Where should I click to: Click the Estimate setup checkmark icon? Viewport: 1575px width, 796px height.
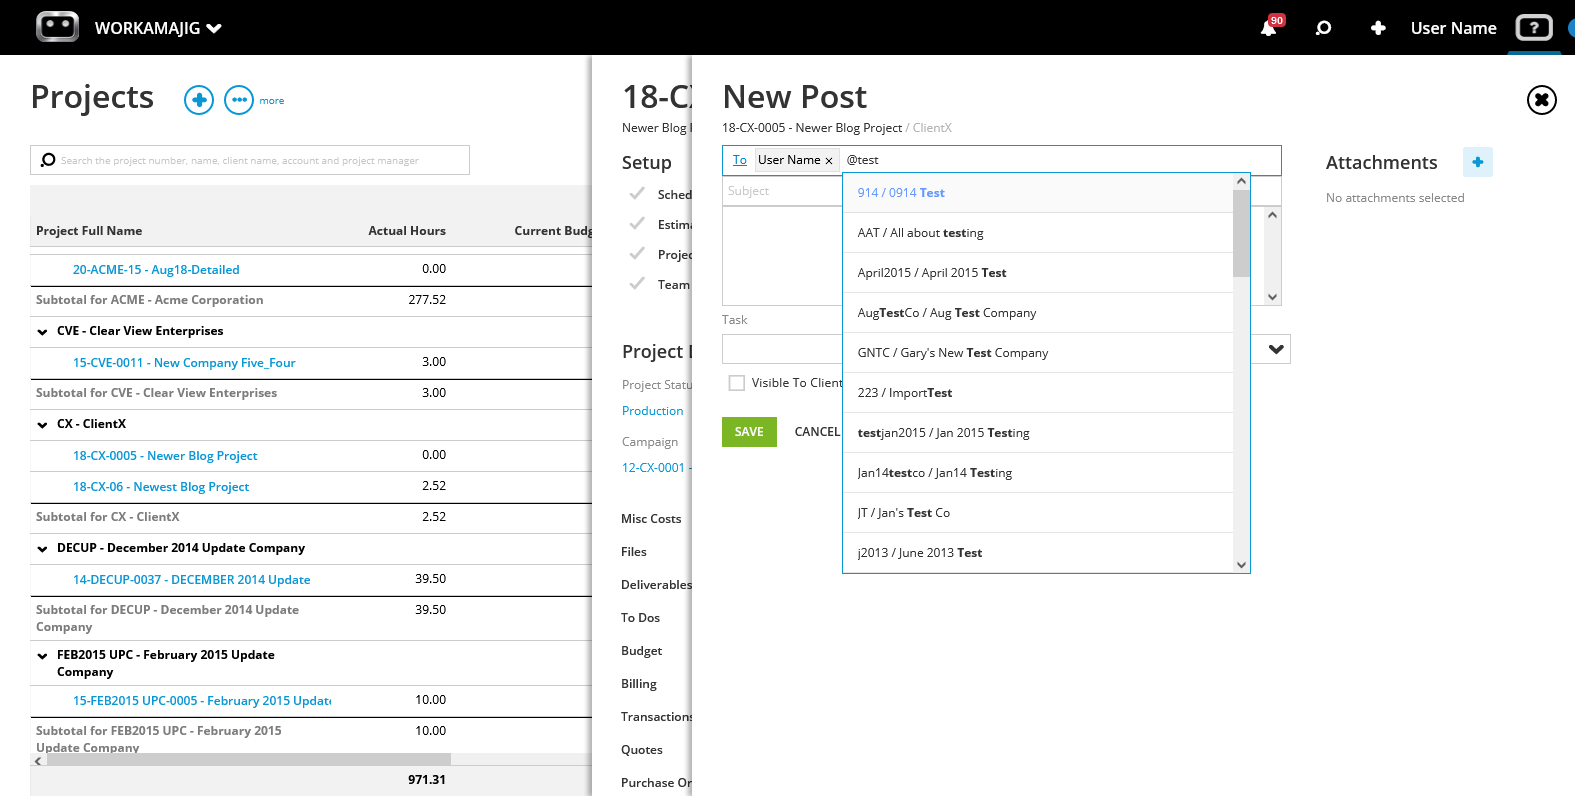[x=637, y=224]
